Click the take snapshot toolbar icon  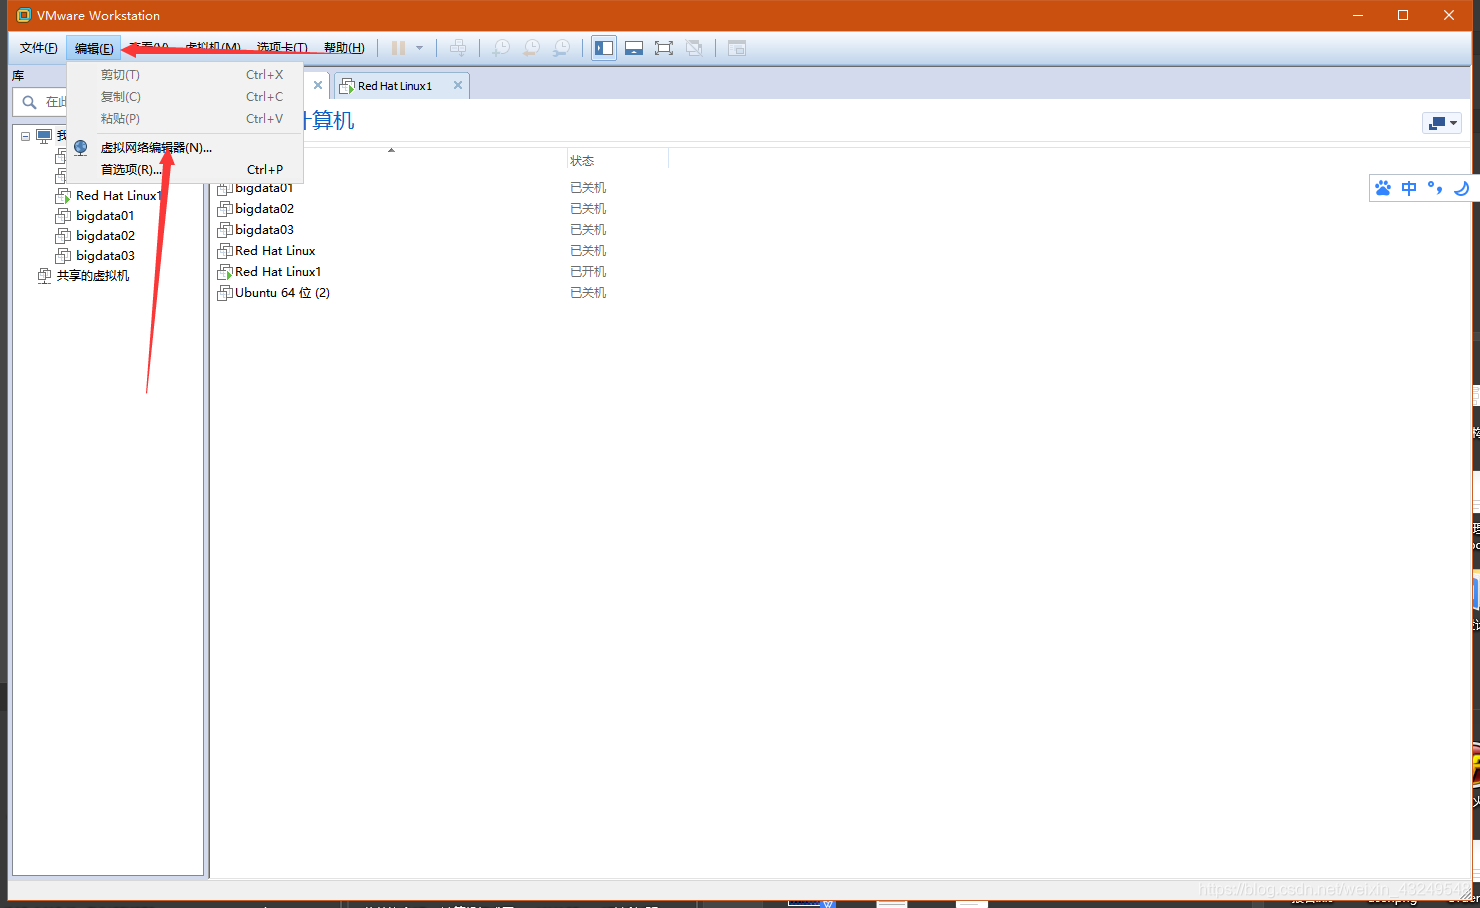tap(501, 48)
